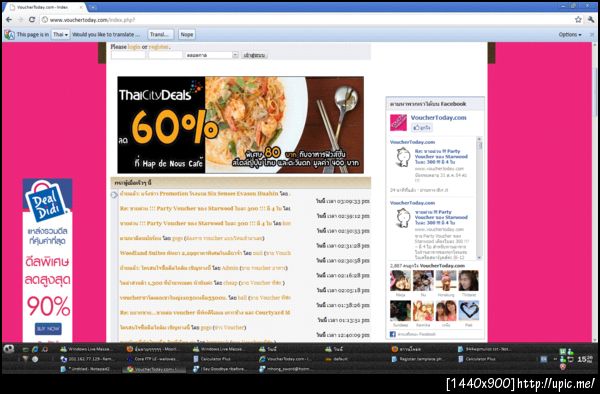Image resolution: width=600 pixels, height=394 pixels.
Task: Open the translate bar Options menu
Action: (x=570, y=34)
